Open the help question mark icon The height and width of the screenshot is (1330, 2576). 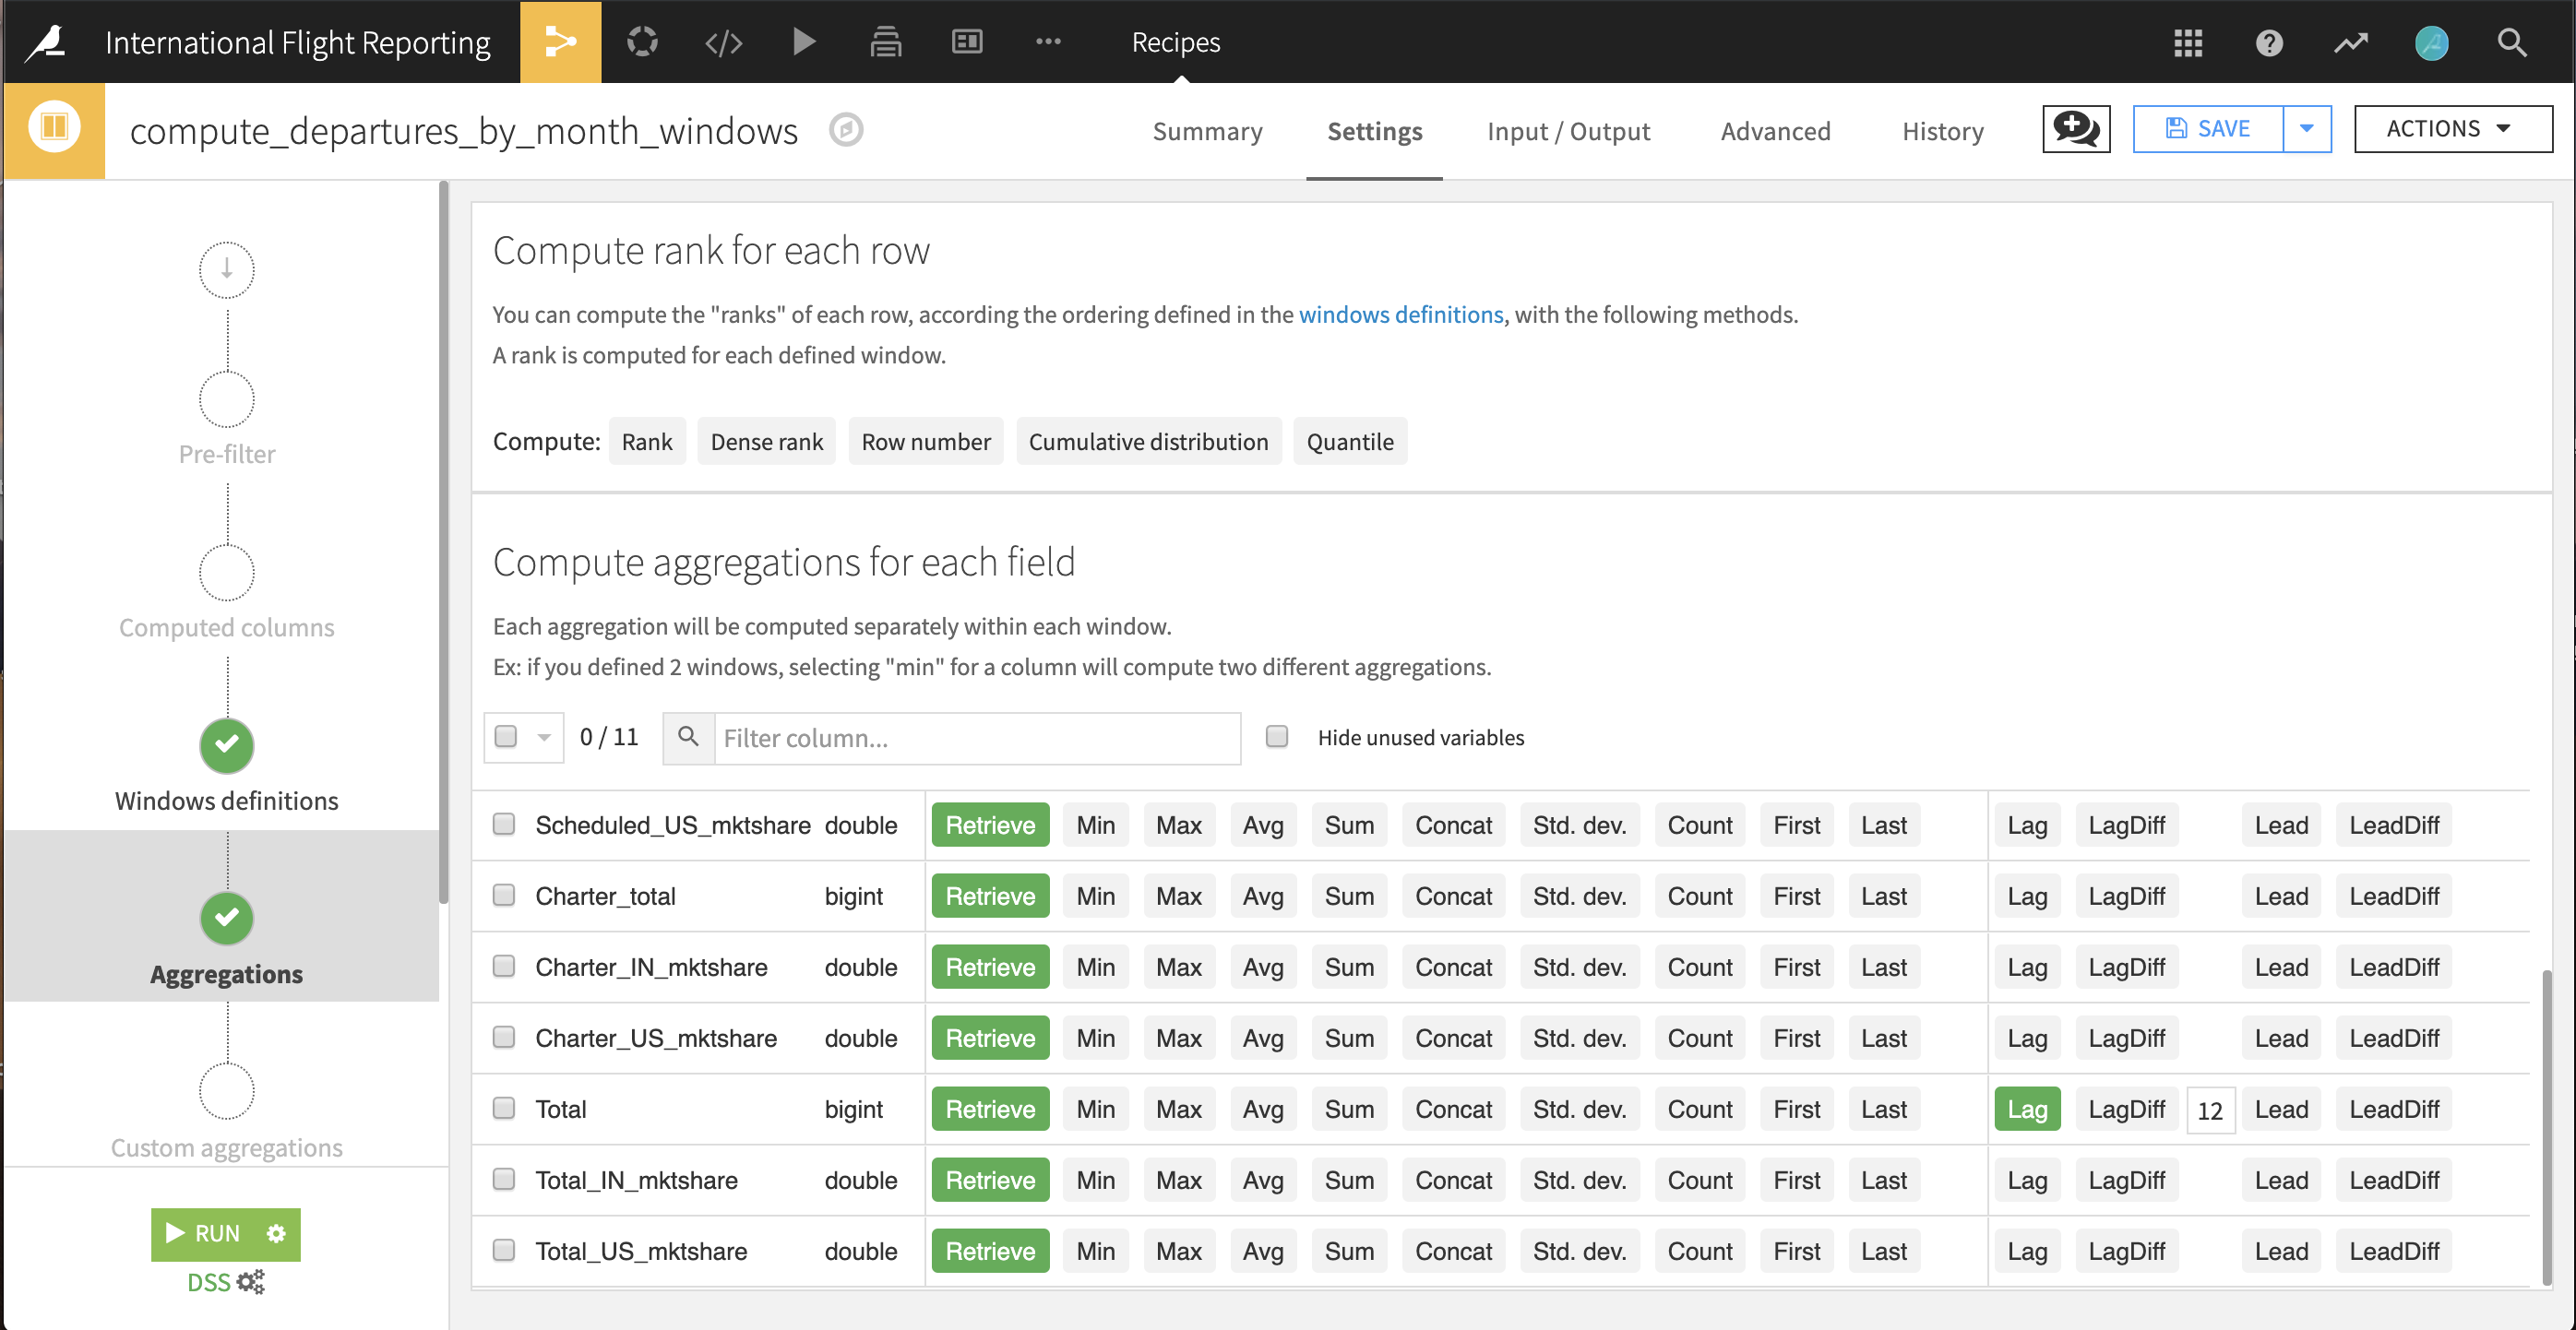[x=2269, y=42]
